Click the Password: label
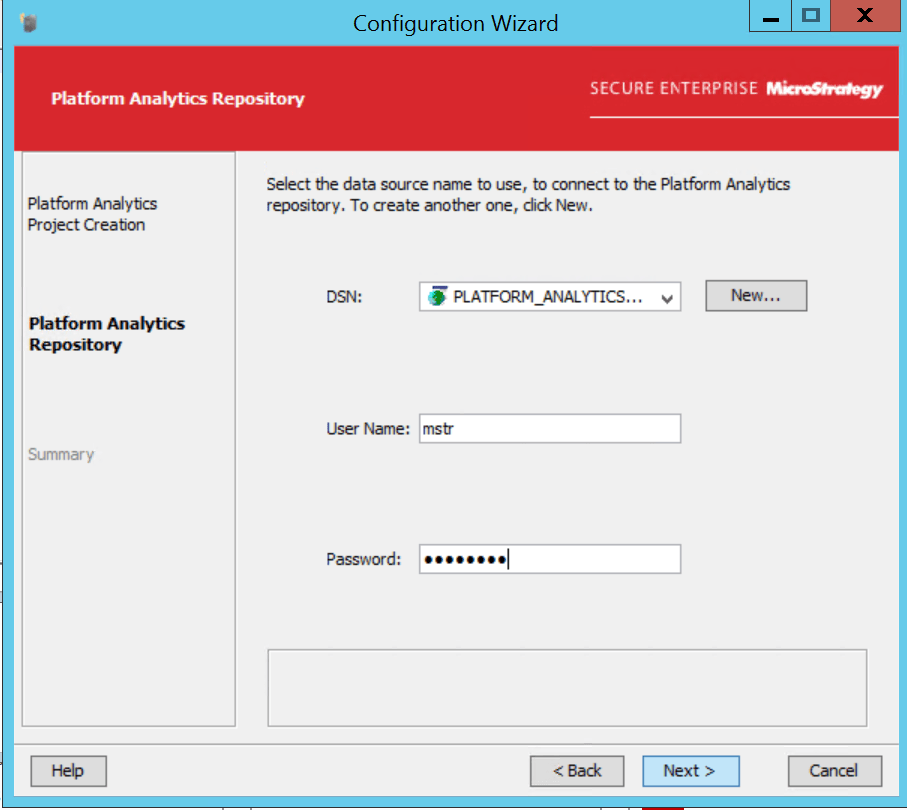 [x=363, y=559]
